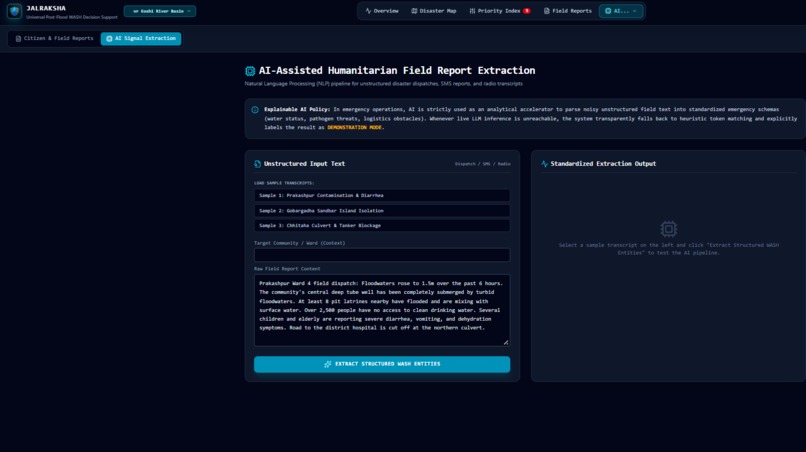806x452 pixels.
Task: Click the pulse icon beside Standardized Extraction Output
Action: click(x=544, y=164)
